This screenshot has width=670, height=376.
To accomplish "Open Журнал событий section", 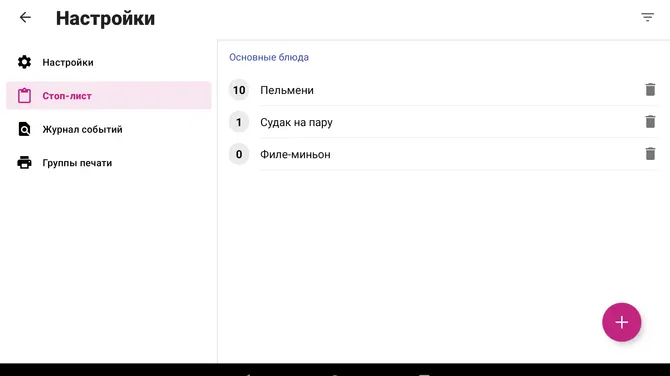I will (x=109, y=129).
